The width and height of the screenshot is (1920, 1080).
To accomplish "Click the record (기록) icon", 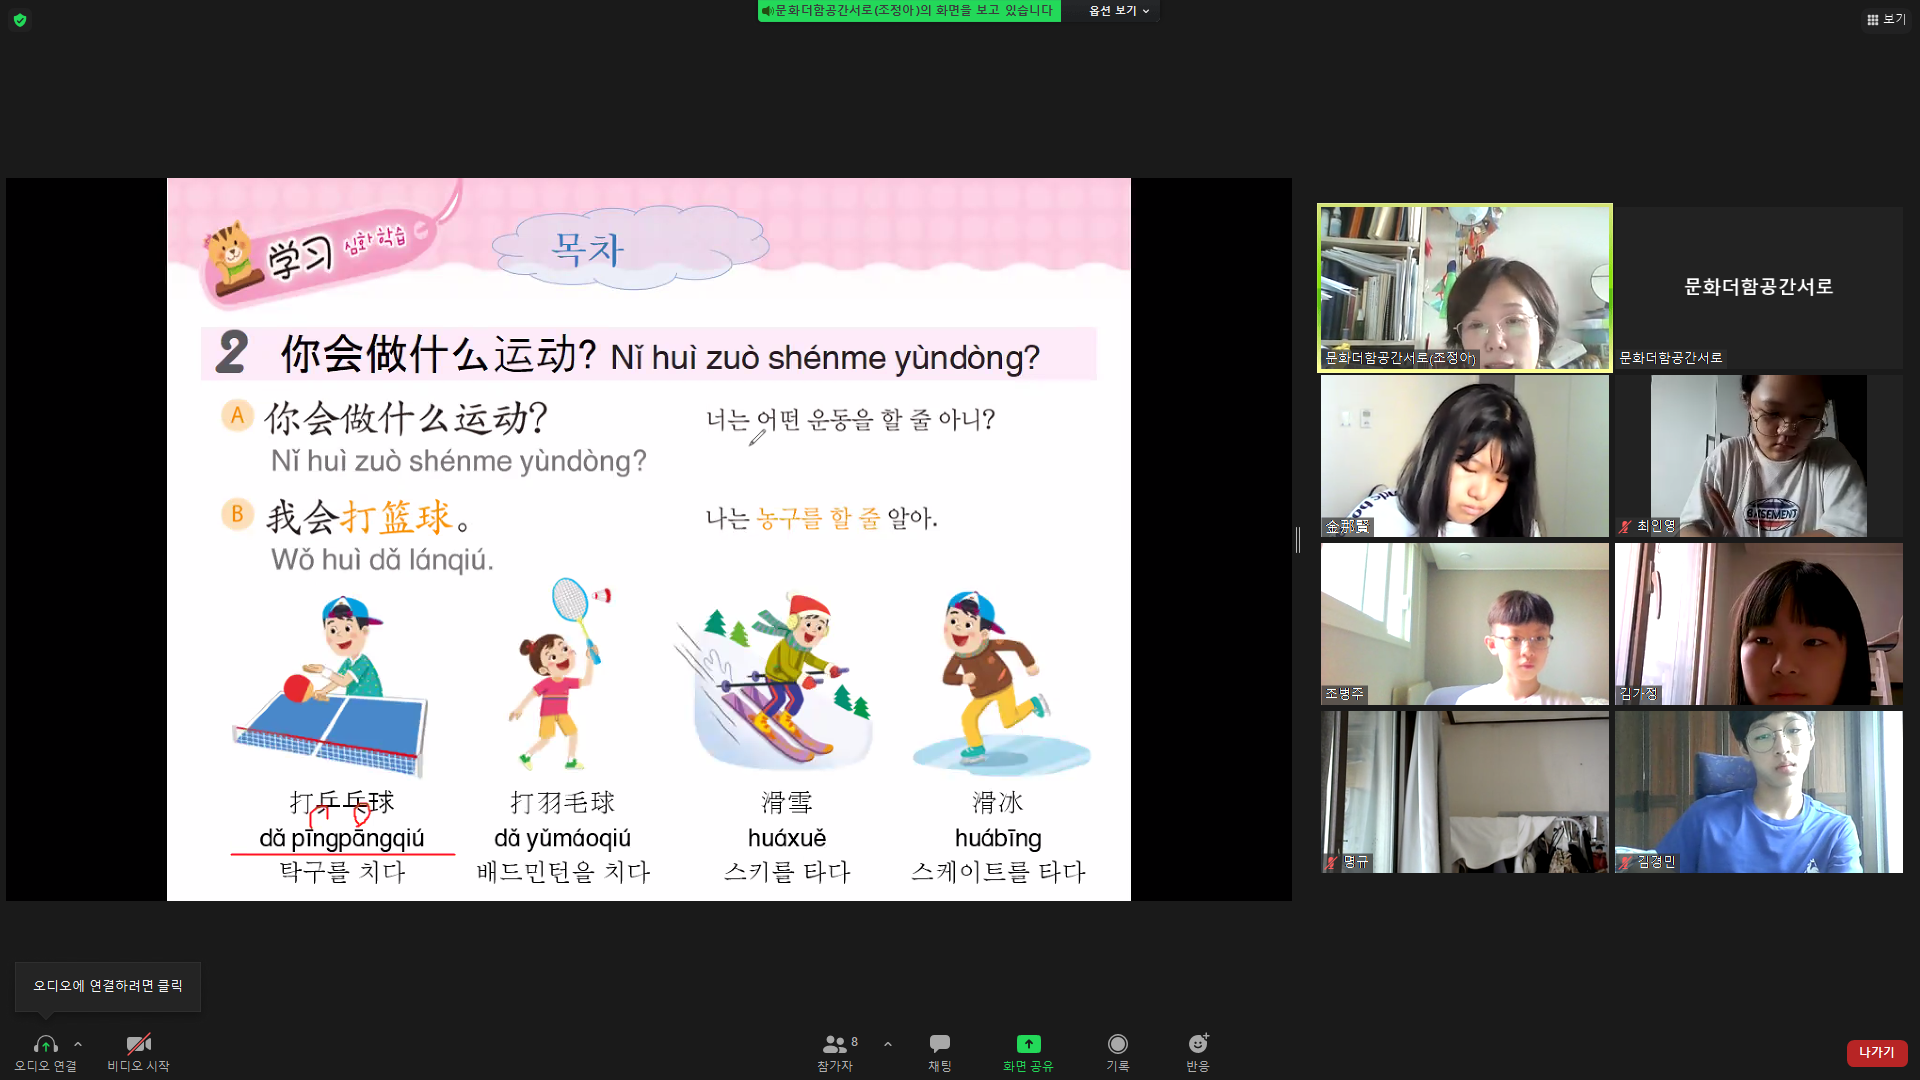I will (1117, 1044).
